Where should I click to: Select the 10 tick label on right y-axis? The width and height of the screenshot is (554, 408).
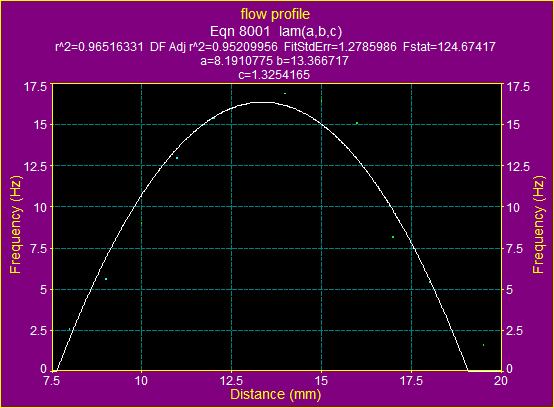point(513,207)
